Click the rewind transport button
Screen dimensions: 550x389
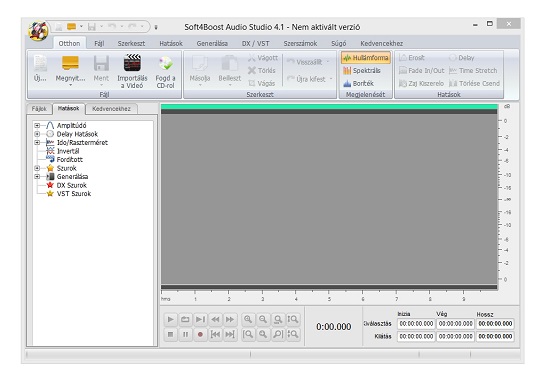click(215, 319)
